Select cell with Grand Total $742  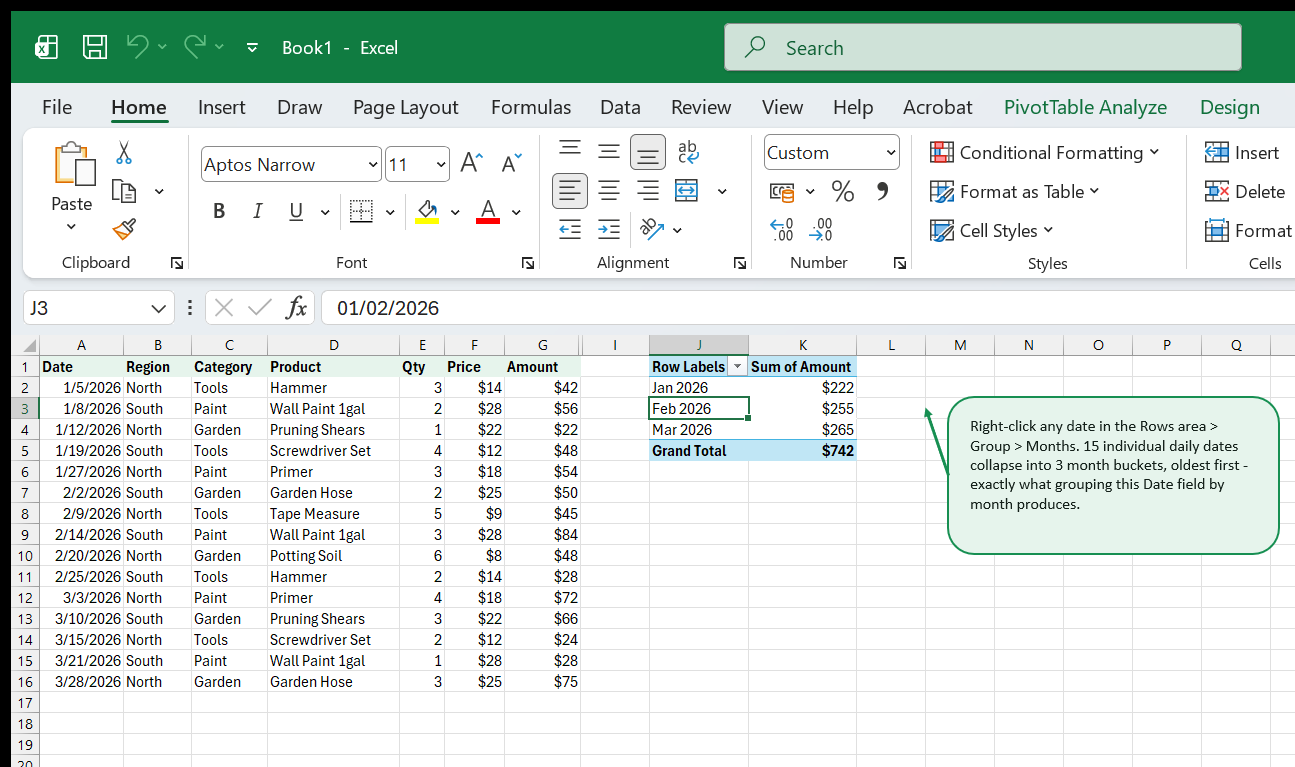(x=802, y=451)
